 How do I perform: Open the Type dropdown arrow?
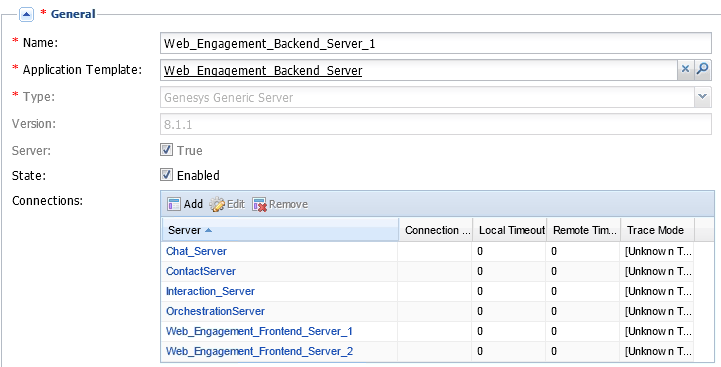point(702,97)
